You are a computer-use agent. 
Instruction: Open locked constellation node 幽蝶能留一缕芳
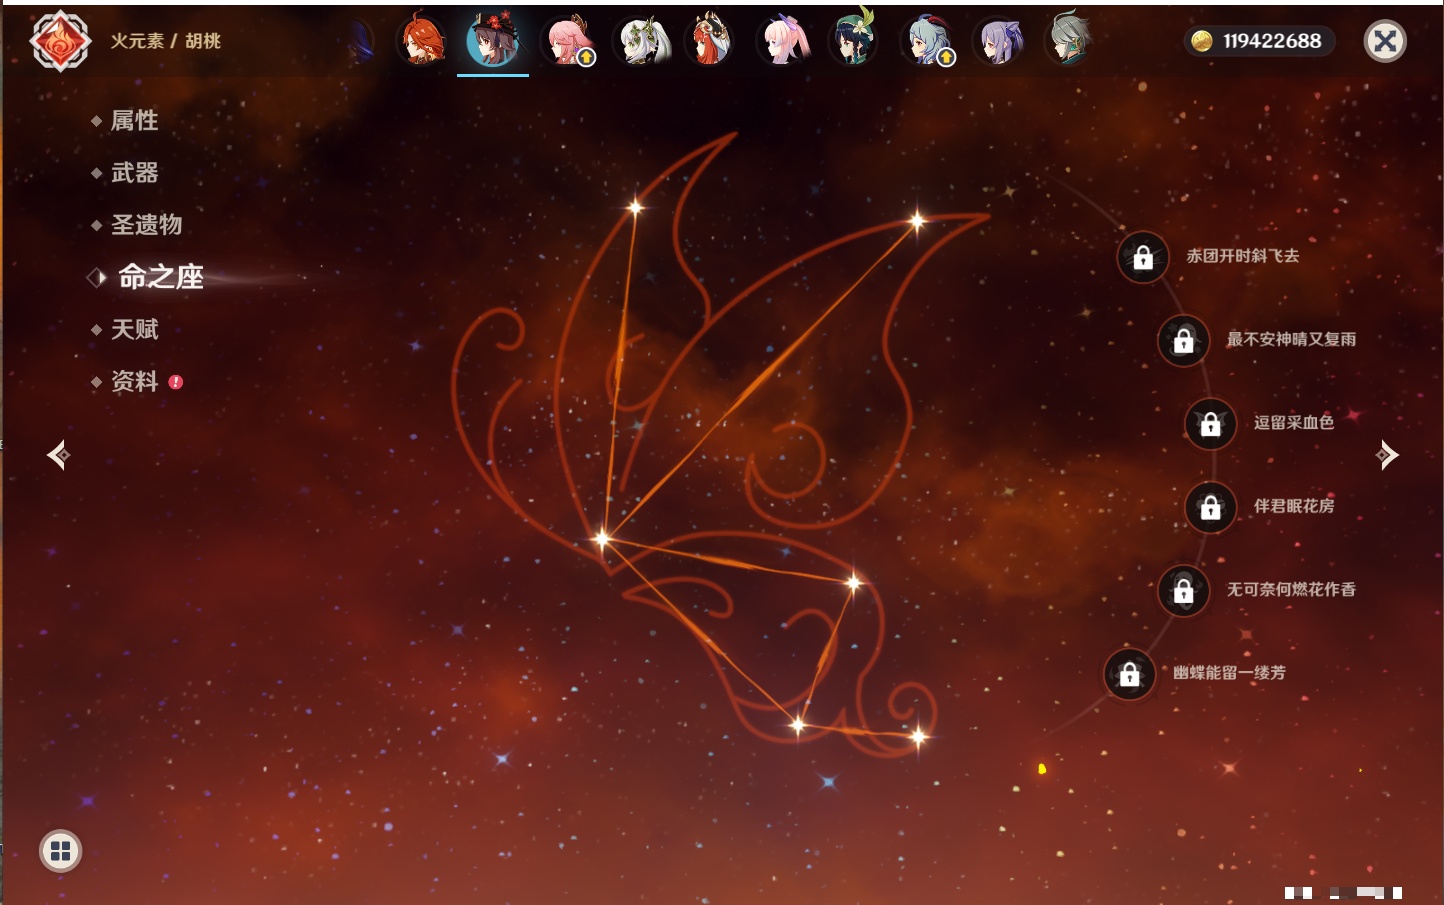[x=1130, y=674]
